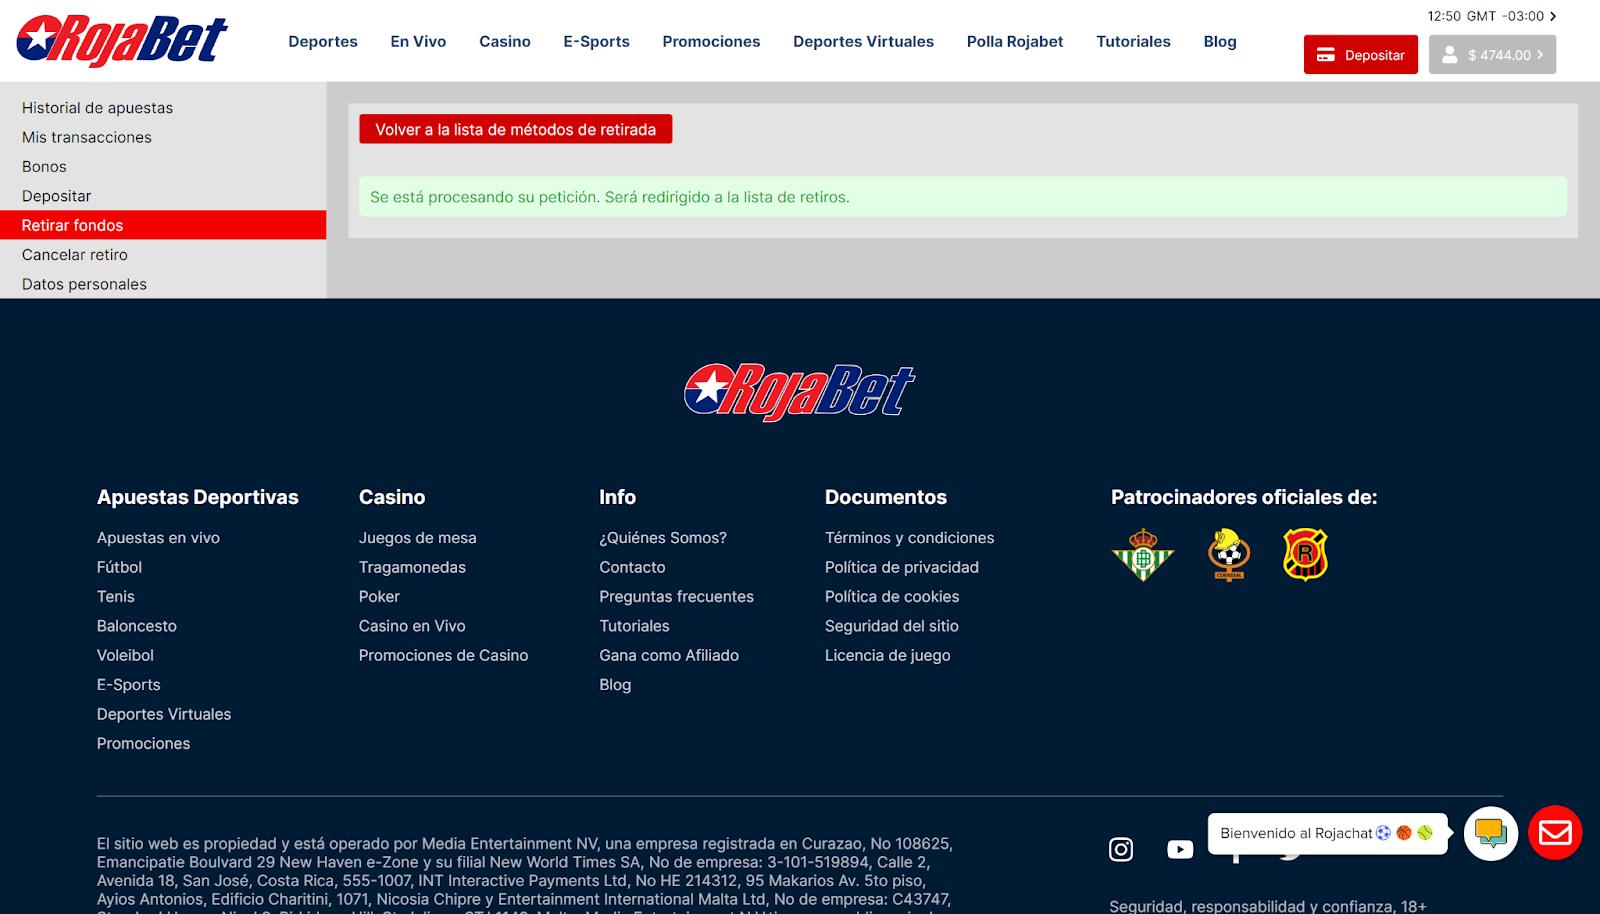The height and width of the screenshot is (914, 1600).
Task: Open Tutoriales in the top navigation
Action: pos(1133,41)
